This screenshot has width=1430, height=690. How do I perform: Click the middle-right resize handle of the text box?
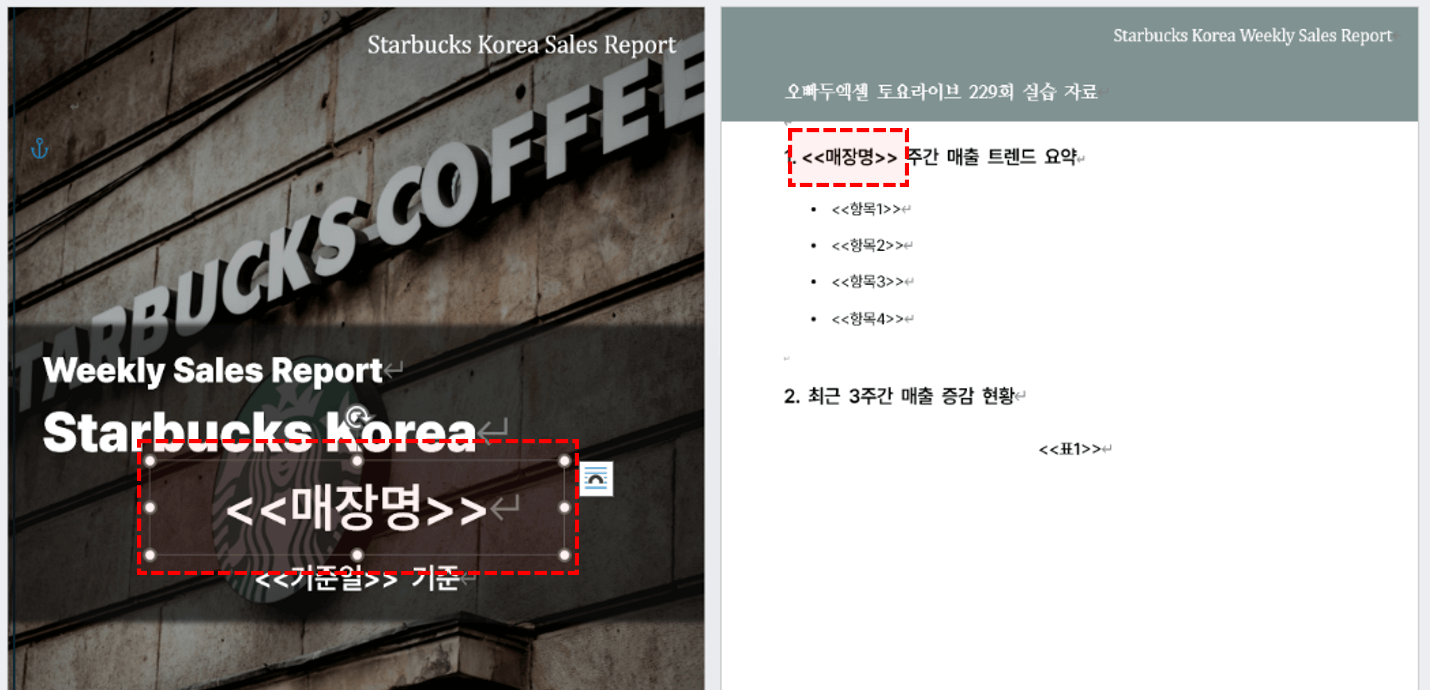click(x=564, y=508)
